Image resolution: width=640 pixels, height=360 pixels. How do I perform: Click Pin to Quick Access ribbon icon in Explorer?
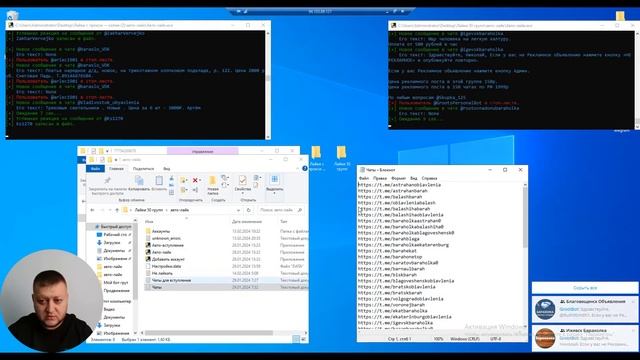coord(107,181)
